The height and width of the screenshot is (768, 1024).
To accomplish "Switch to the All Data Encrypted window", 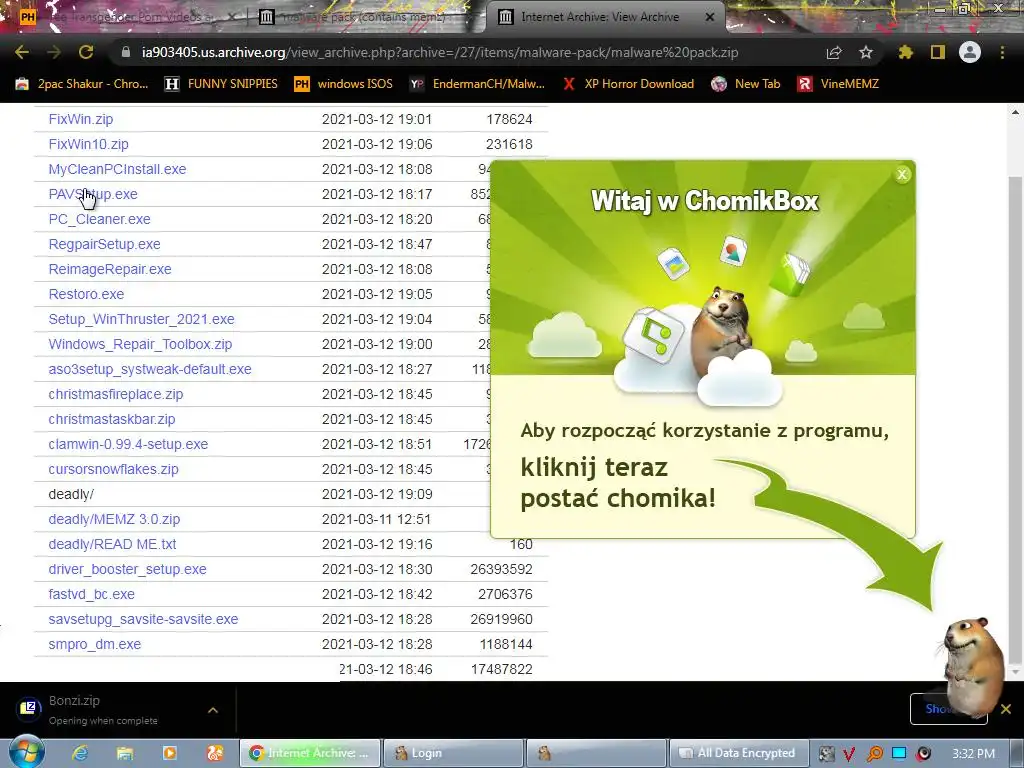I will click(x=739, y=753).
